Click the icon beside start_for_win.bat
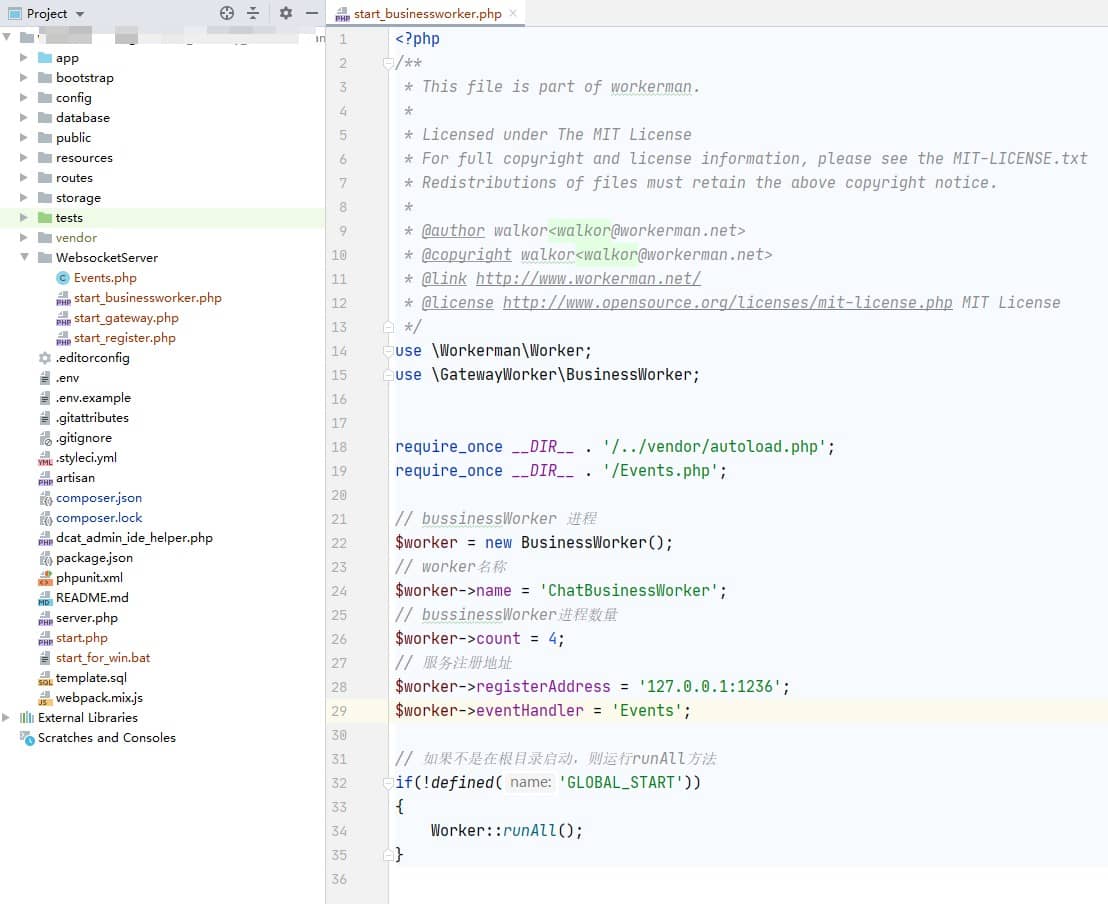1108x904 pixels. [43, 657]
